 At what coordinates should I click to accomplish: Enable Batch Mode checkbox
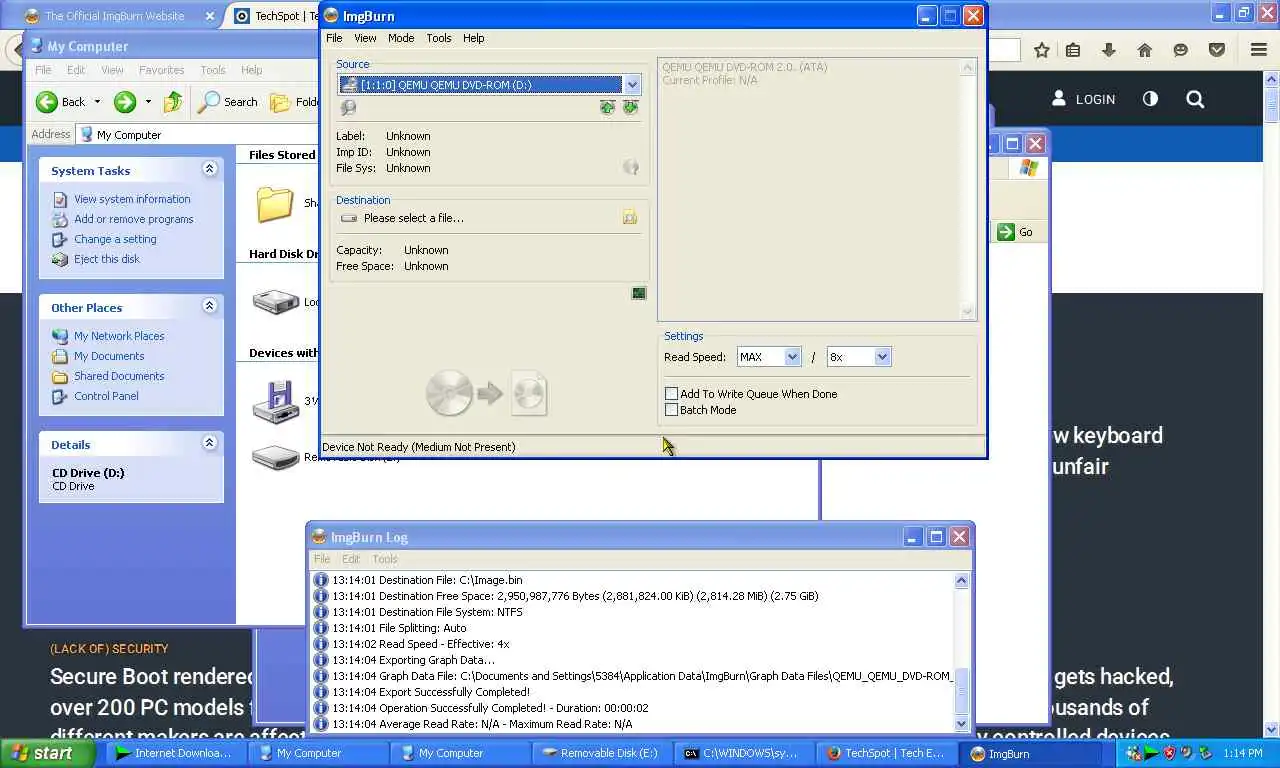click(672, 410)
